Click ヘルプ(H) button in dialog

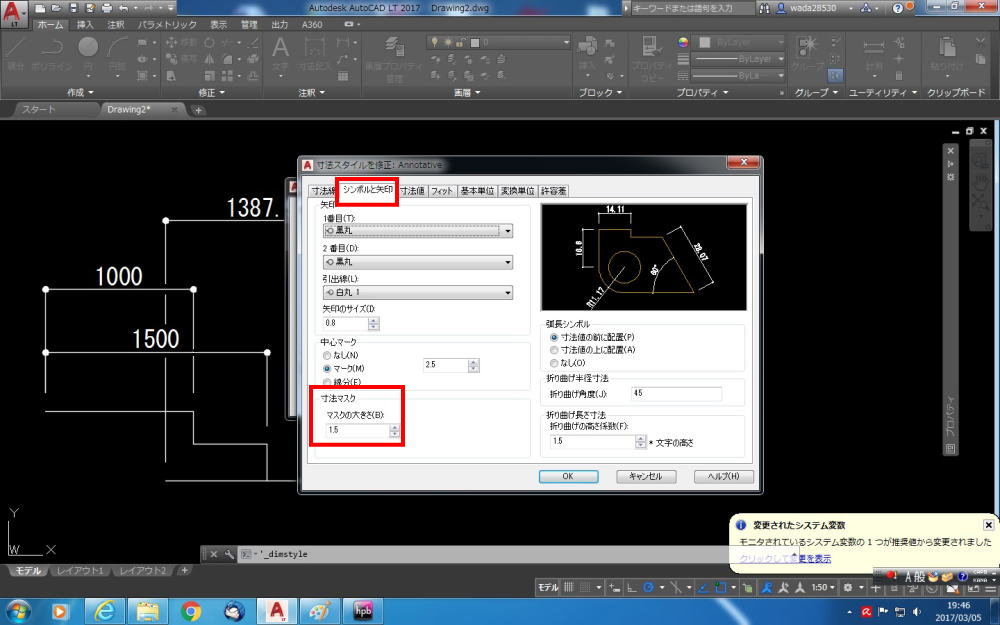723,476
